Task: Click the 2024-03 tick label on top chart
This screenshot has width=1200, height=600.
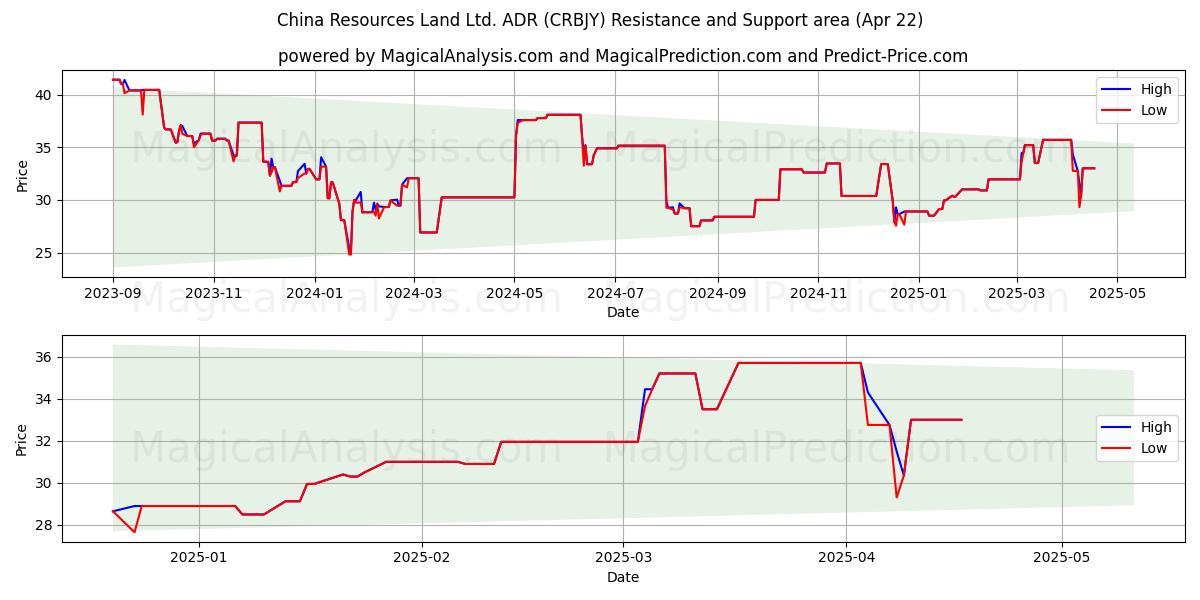Action: (414, 294)
